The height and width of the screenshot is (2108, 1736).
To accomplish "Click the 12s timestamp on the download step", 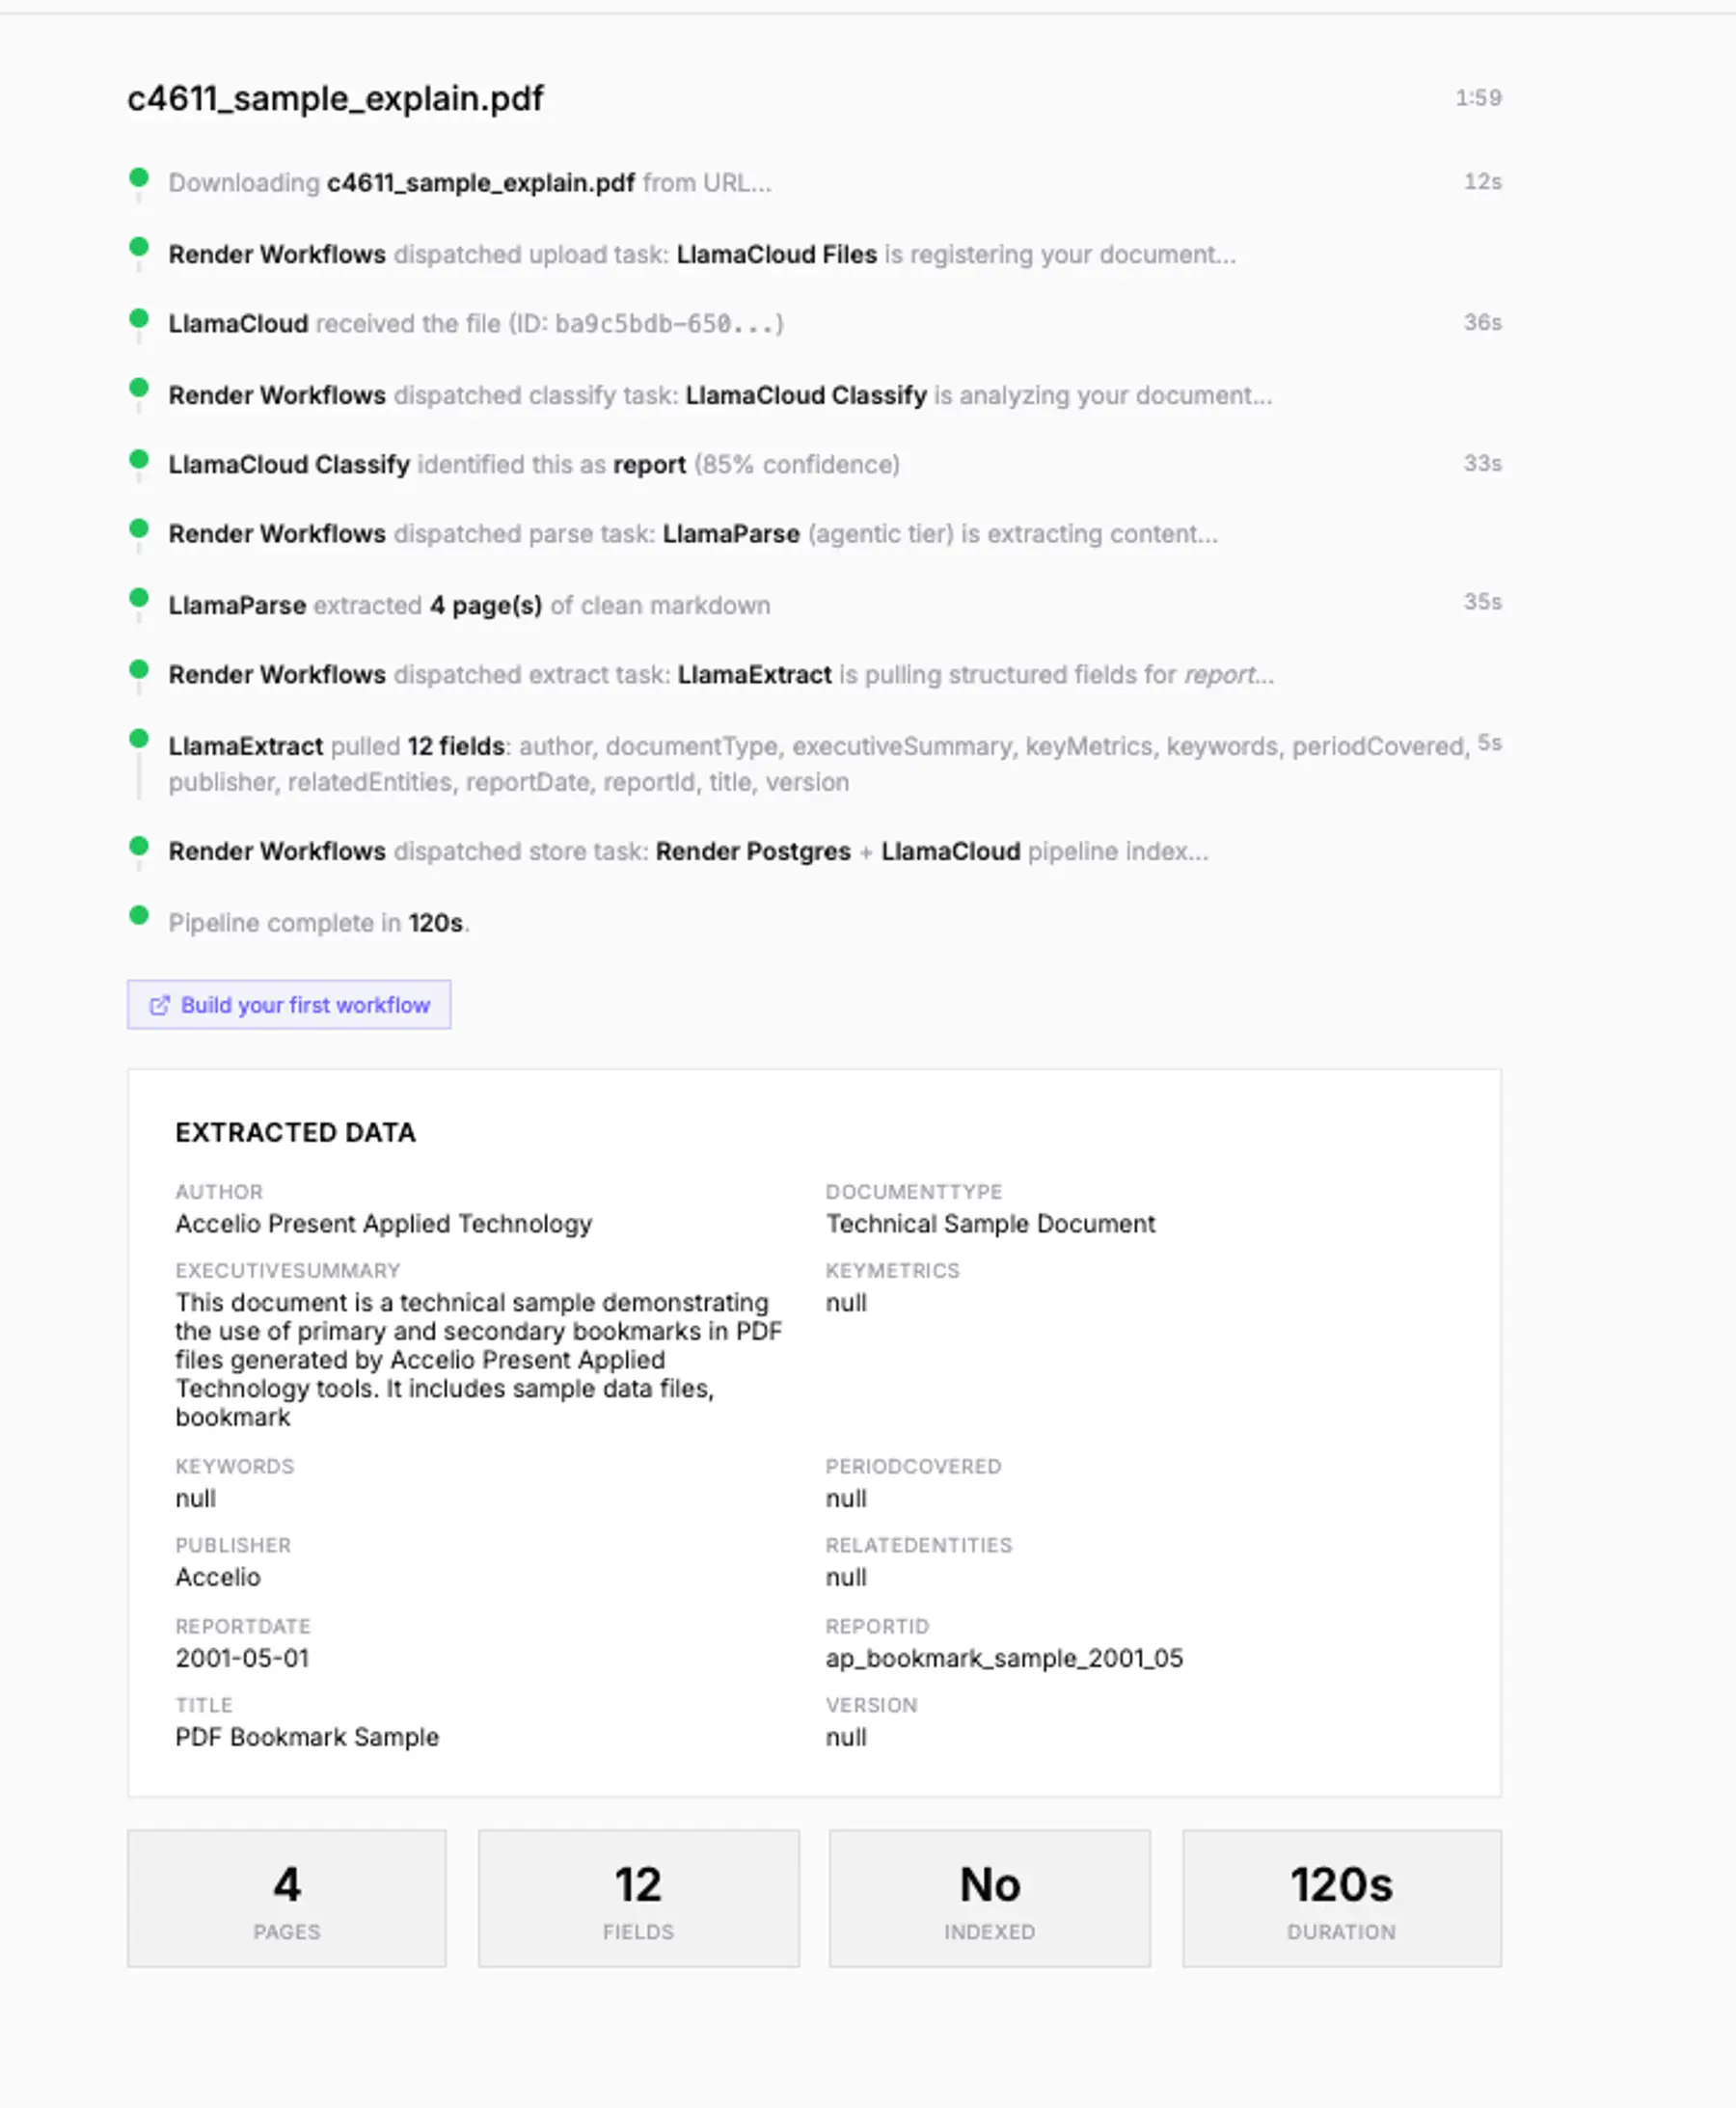I will coord(1482,180).
